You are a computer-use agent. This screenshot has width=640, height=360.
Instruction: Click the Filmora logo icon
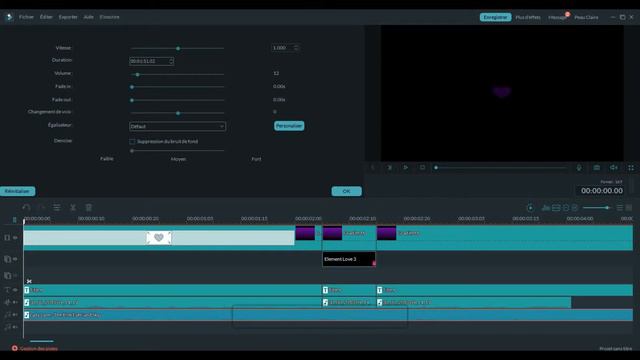coord(9,17)
